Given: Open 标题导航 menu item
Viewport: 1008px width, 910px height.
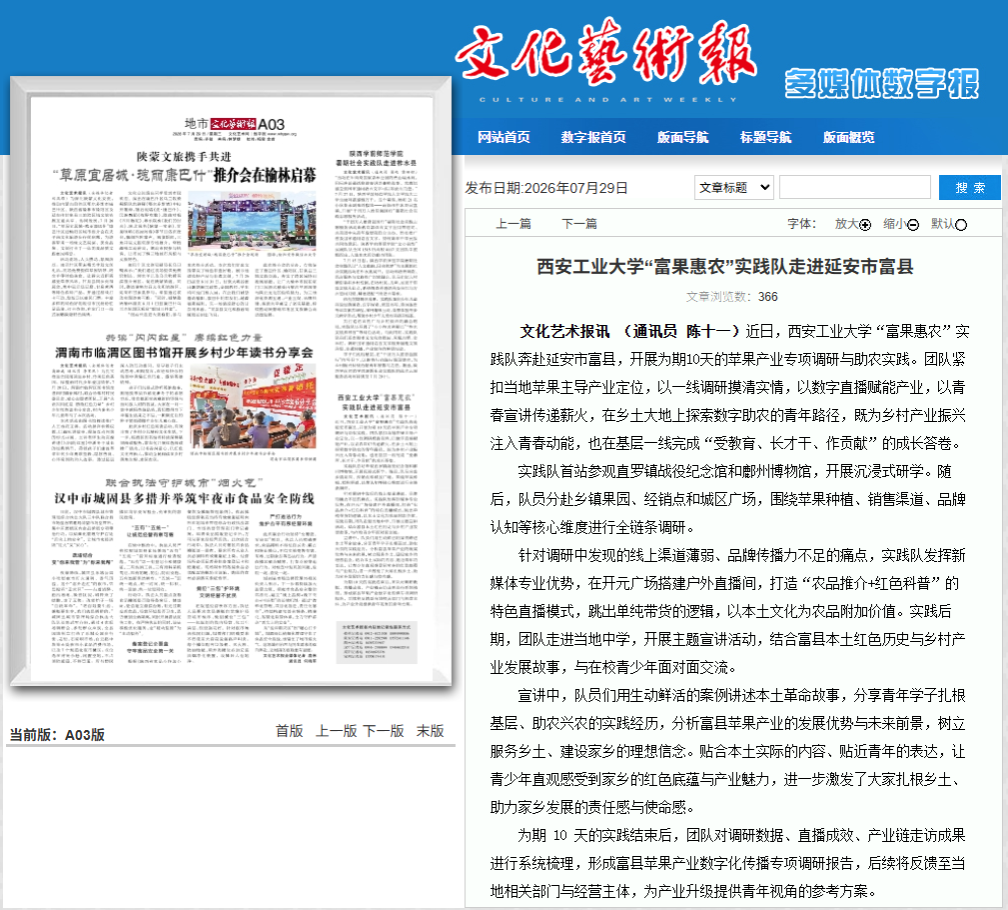Looking at the screenshot, I should tap(766, 137).
